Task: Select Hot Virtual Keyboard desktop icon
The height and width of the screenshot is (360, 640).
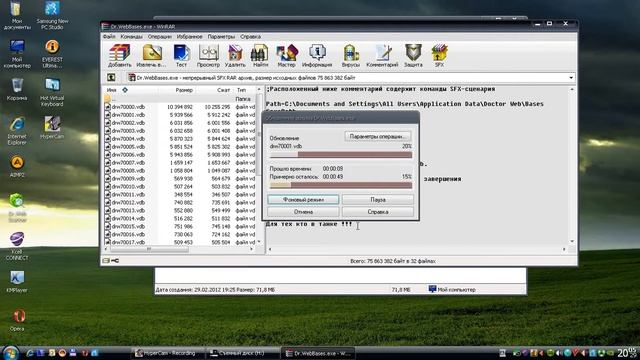Action: click(x=52, y=93)
